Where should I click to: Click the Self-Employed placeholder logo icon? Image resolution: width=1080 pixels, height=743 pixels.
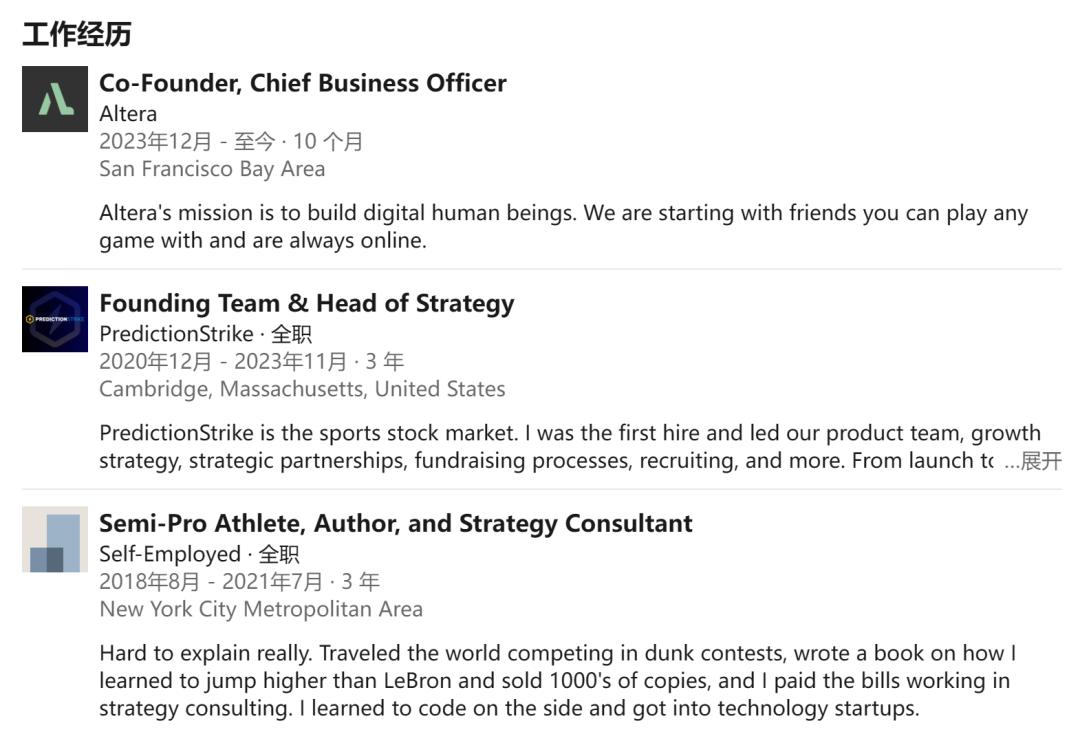pyautogui.click(x=55, y=539)
